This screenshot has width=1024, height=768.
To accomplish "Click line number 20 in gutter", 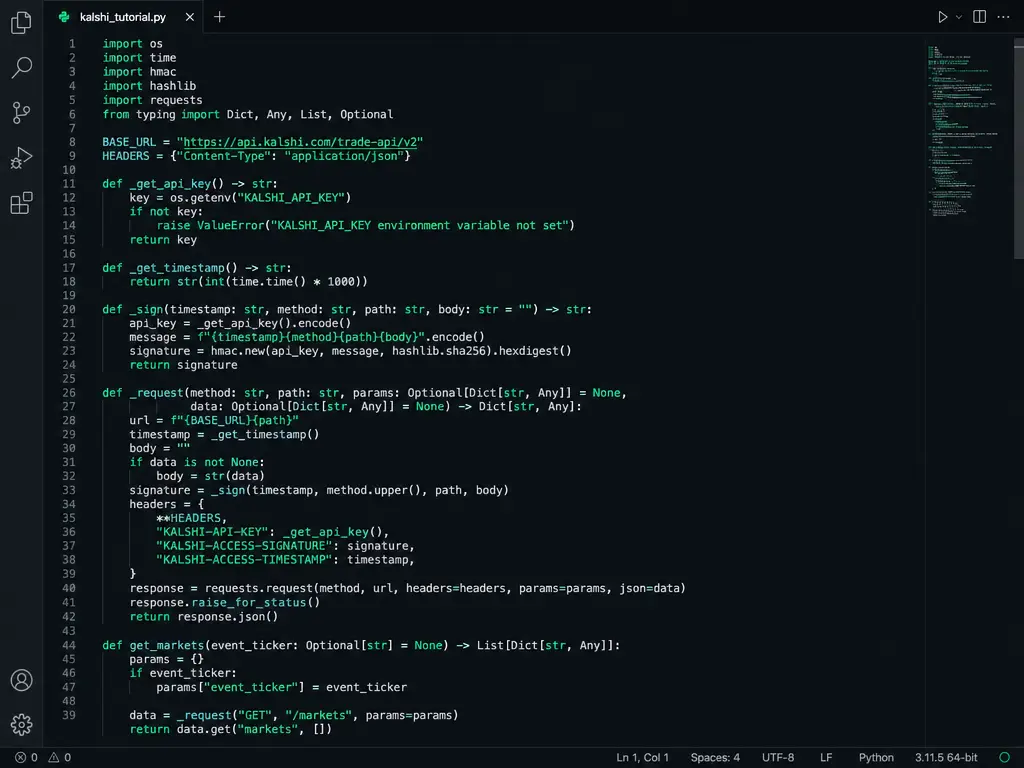I will coord(69,309).
